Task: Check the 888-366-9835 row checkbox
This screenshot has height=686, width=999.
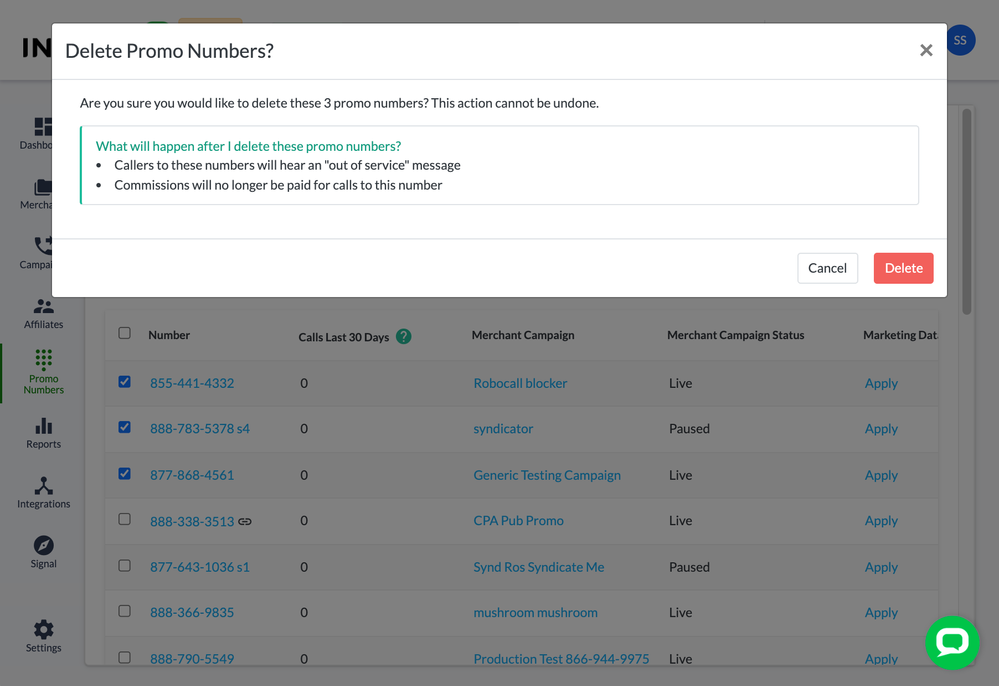Action: point(125,611)
